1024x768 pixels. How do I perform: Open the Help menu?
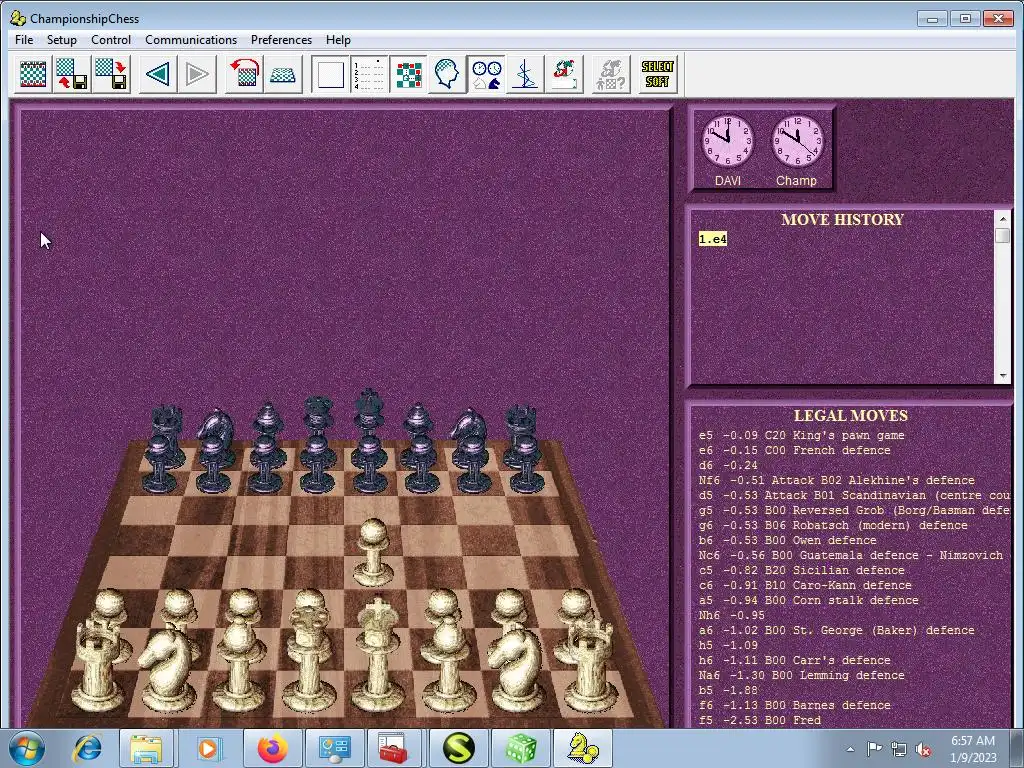[x=338, y=40]
